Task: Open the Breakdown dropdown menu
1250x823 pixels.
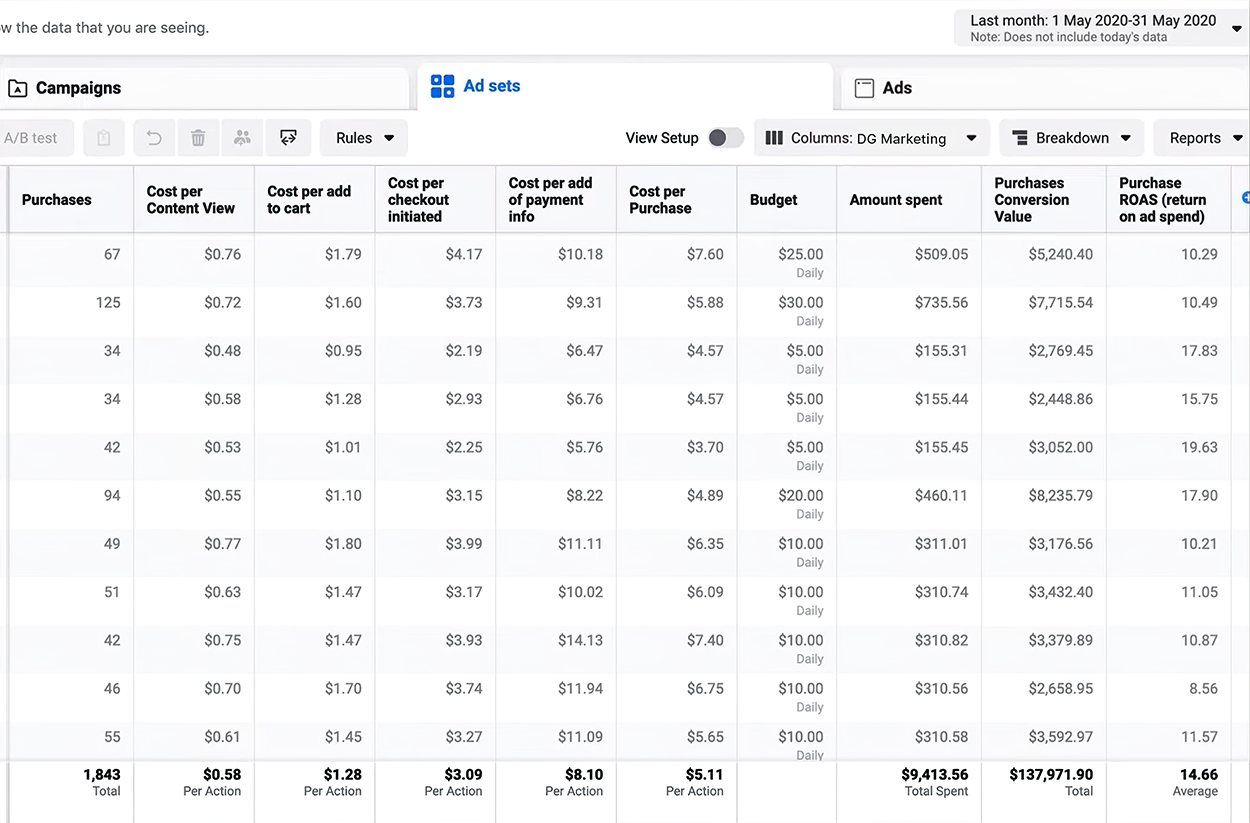Action: click(1071, 138)
